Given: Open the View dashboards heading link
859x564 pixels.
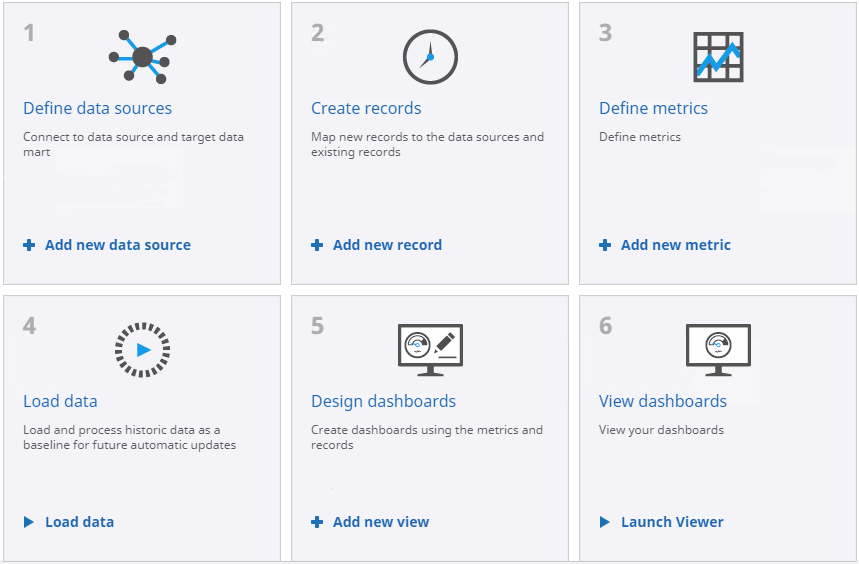Looking at the screenshot, I should coord(663,401).
